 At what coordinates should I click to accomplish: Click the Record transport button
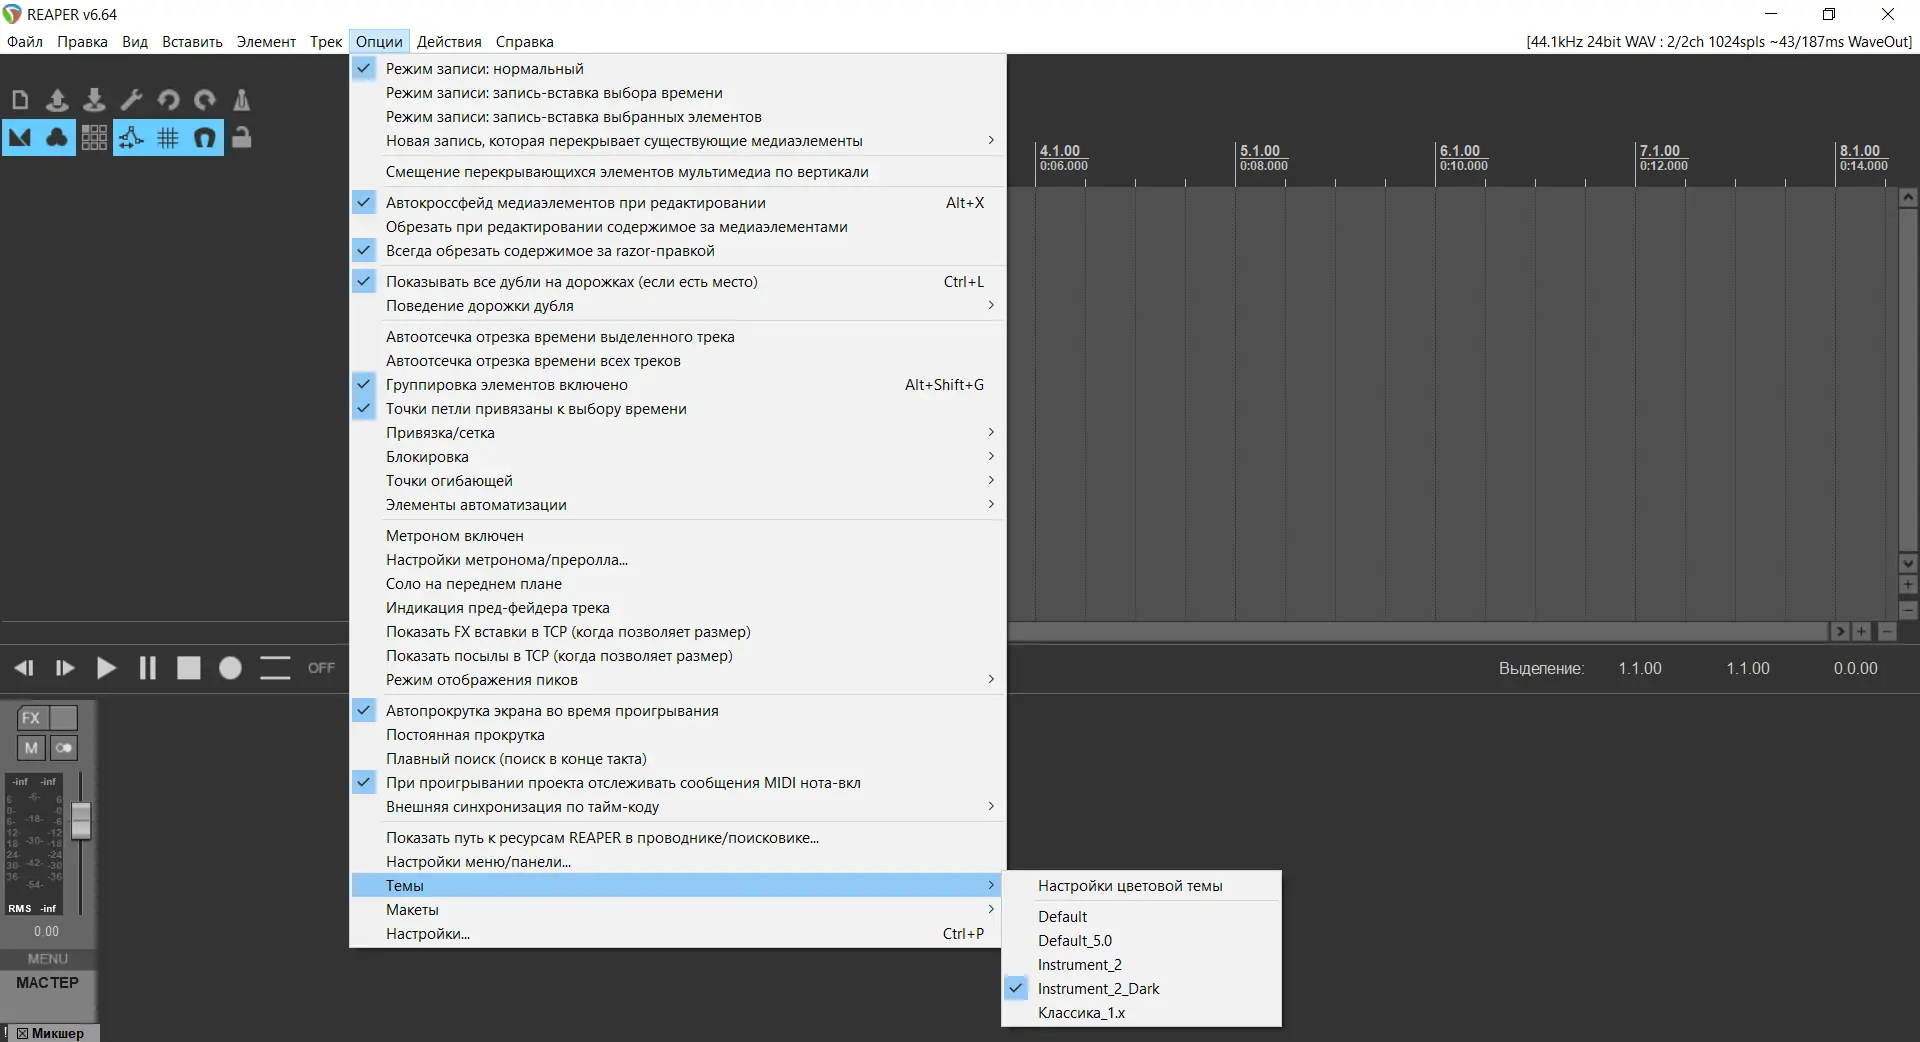[x=230, y=668]
